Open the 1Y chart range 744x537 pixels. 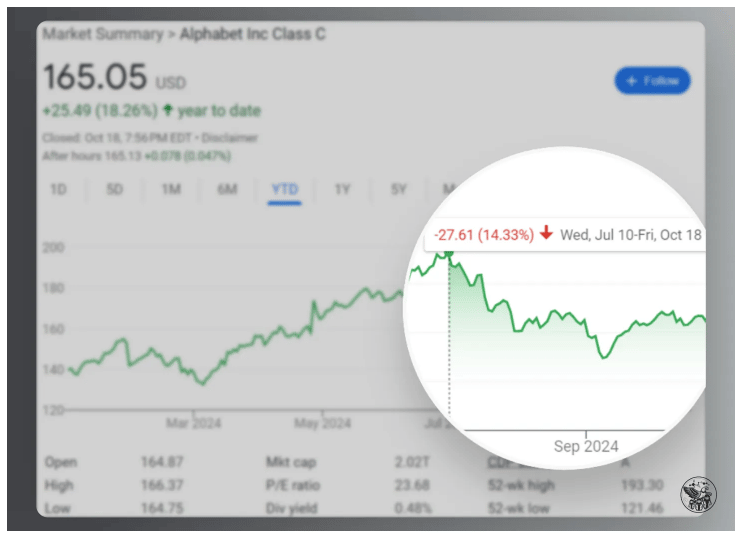tap(343, 188)
